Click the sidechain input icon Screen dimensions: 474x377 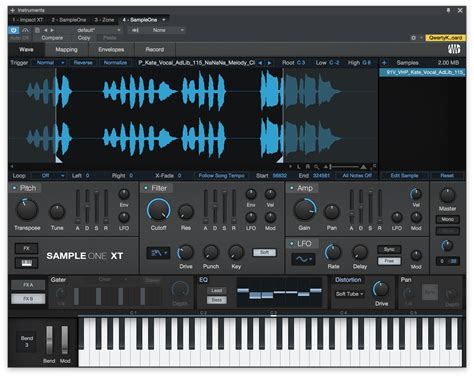(135, 30)
